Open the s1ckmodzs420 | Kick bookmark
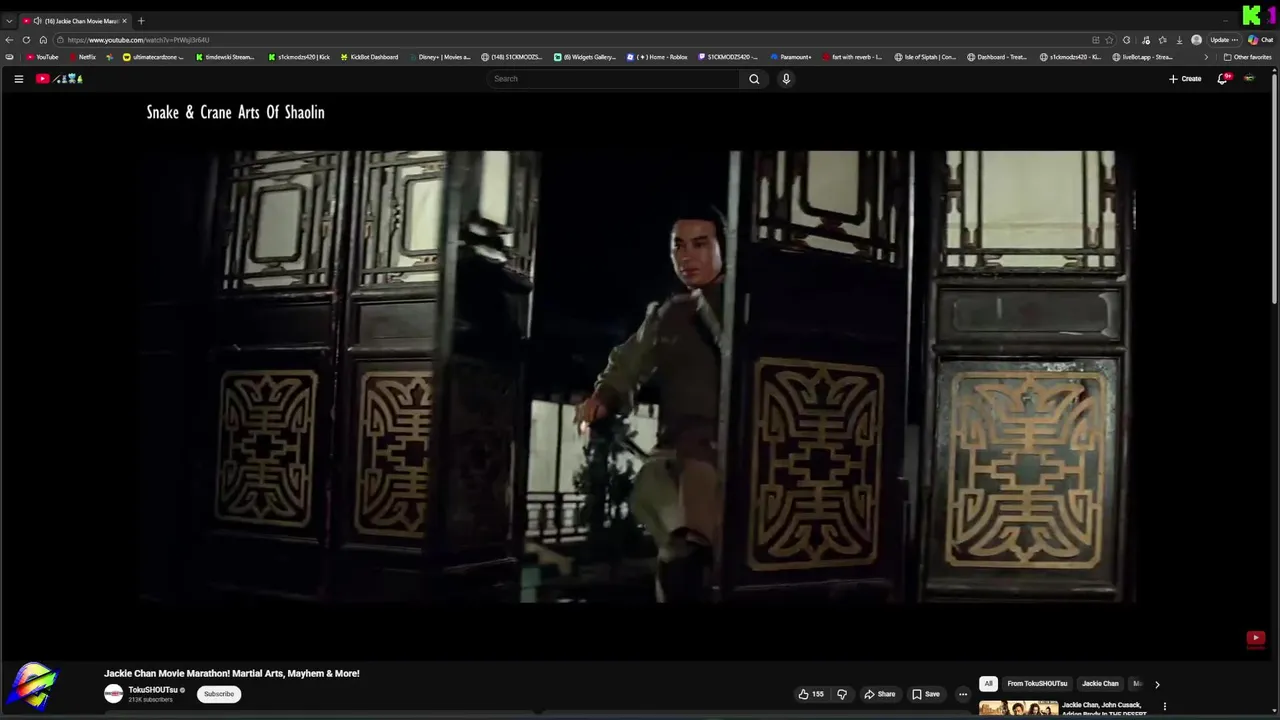Viewport: 1280px width, 720px height. tap(299, 57)
